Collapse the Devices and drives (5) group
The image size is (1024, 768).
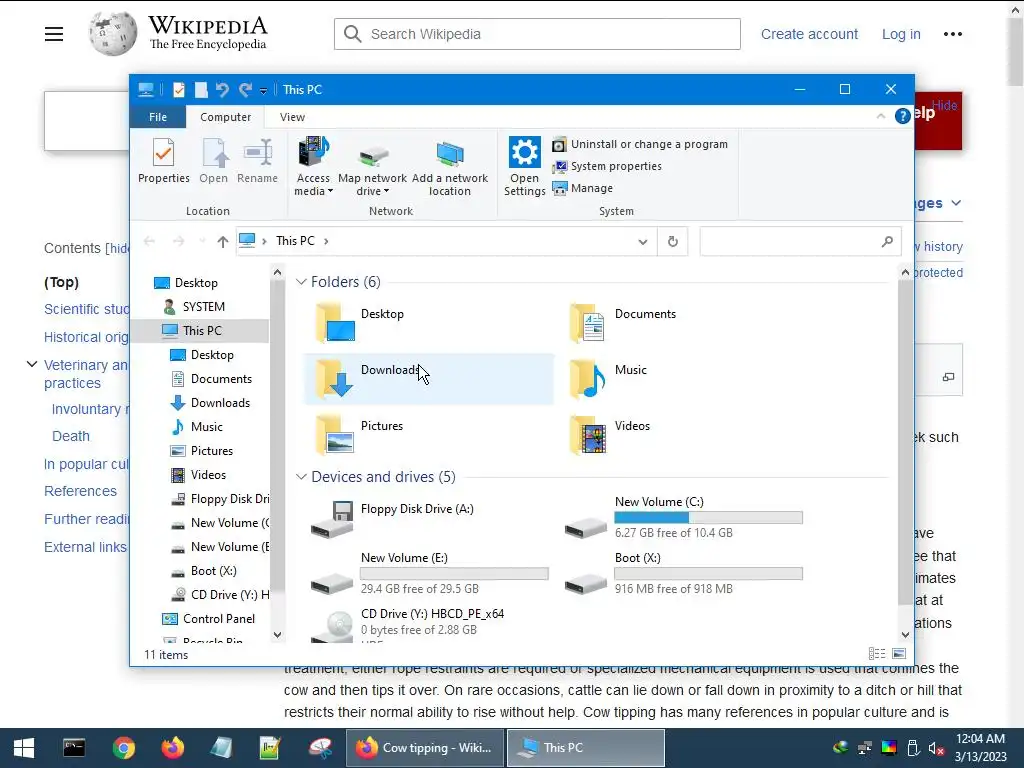pos(301,477)
